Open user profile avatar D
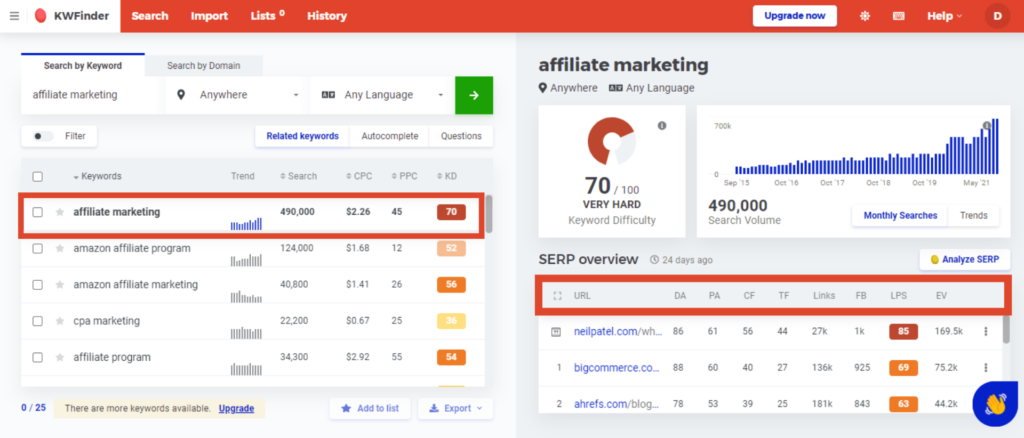Screen dimensions: 1024x438 pos(997,16)
